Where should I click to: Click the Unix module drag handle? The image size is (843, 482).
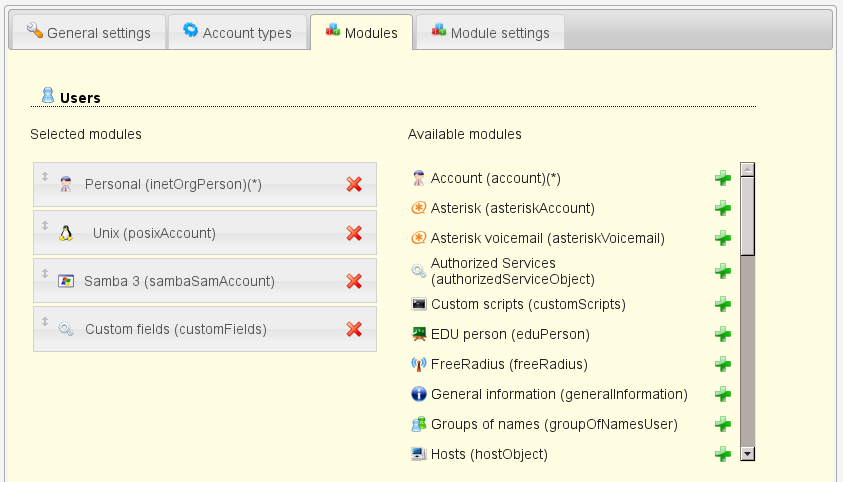pyautogui.click(x=45, y=225)
